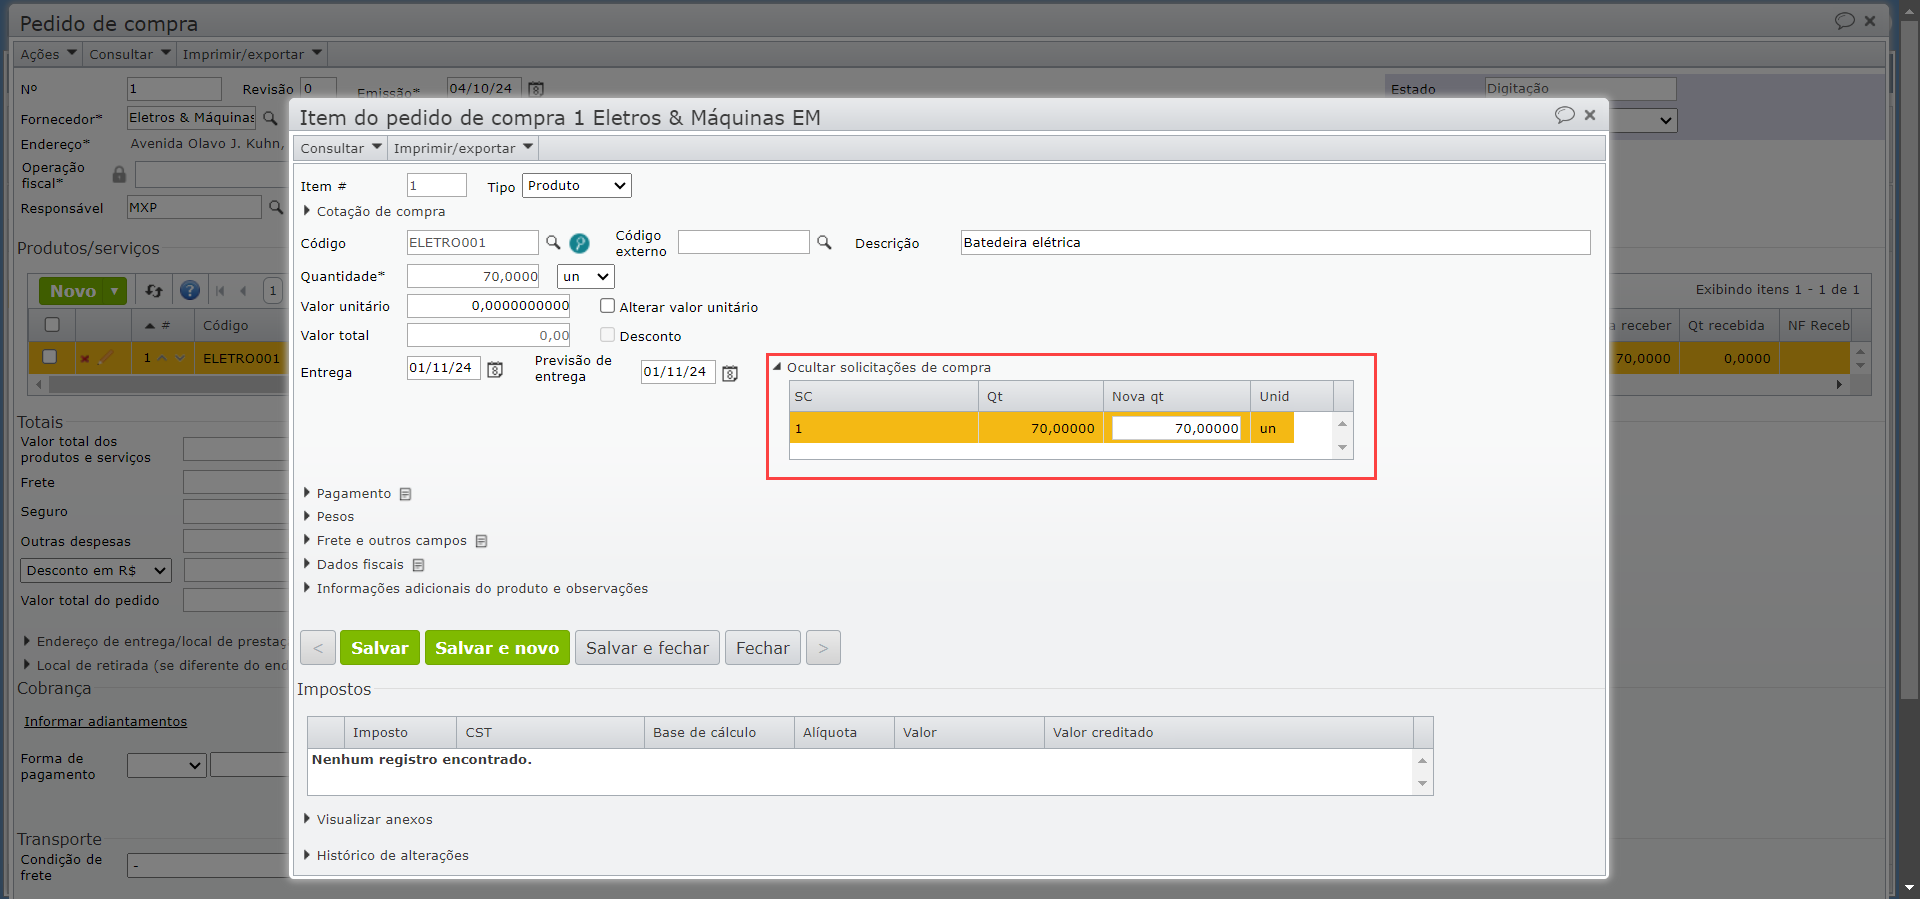Open the Informar adiantamentos link
The image size is (1920, 899).
105,722
